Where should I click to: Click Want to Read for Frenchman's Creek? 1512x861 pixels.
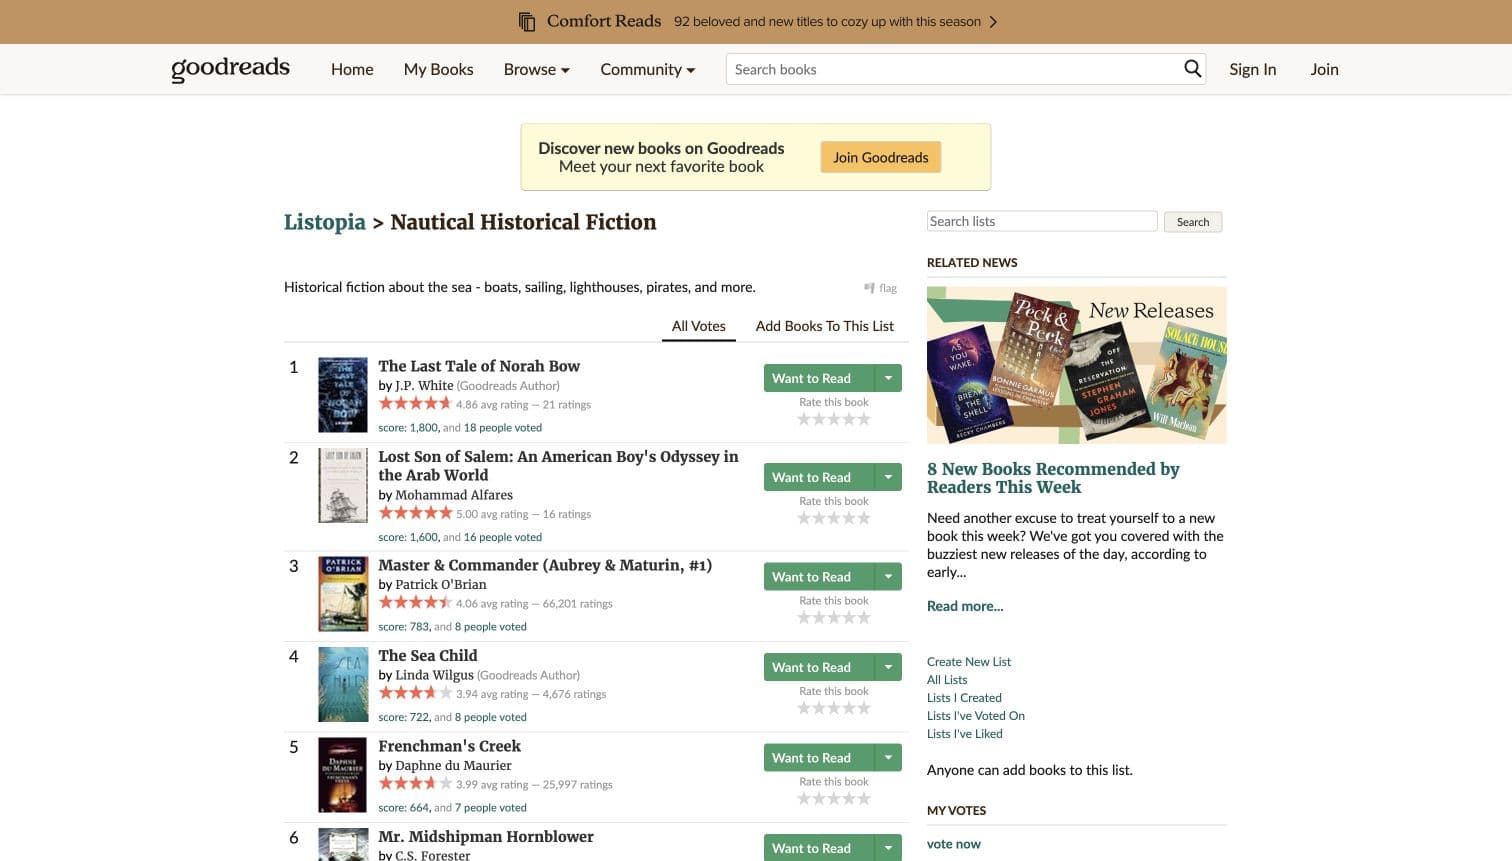[x=819, y=758]
